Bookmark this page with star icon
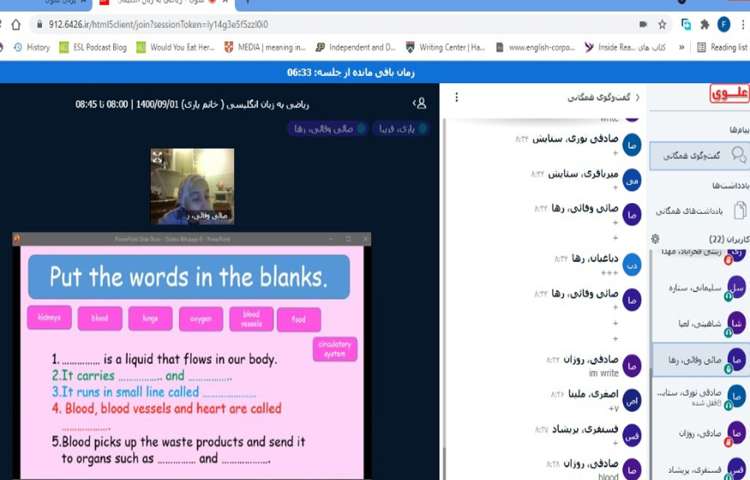This screenshot has width=750, height=480. pyautogui.click(x=662, y=24)
